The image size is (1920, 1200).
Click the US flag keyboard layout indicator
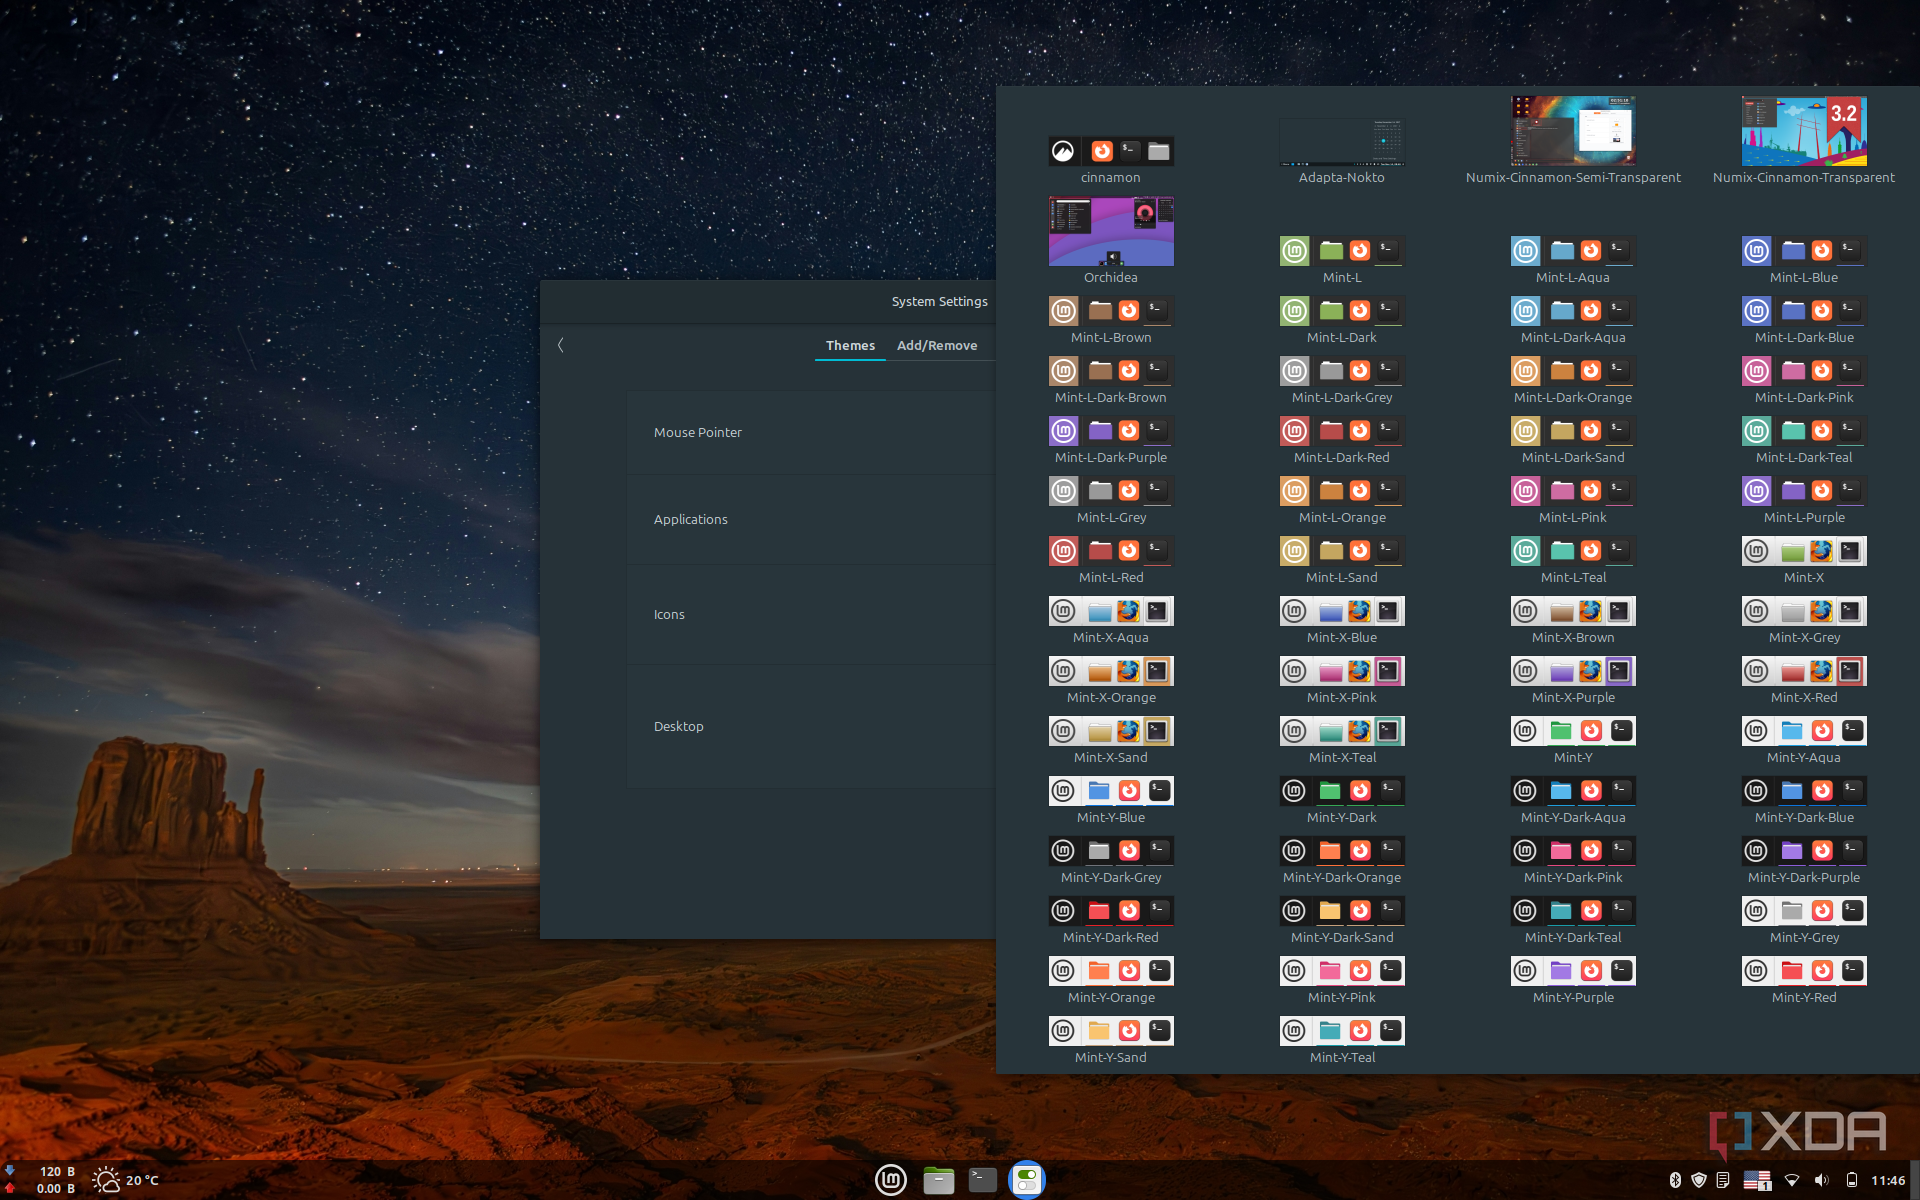pos(1757,1180)
